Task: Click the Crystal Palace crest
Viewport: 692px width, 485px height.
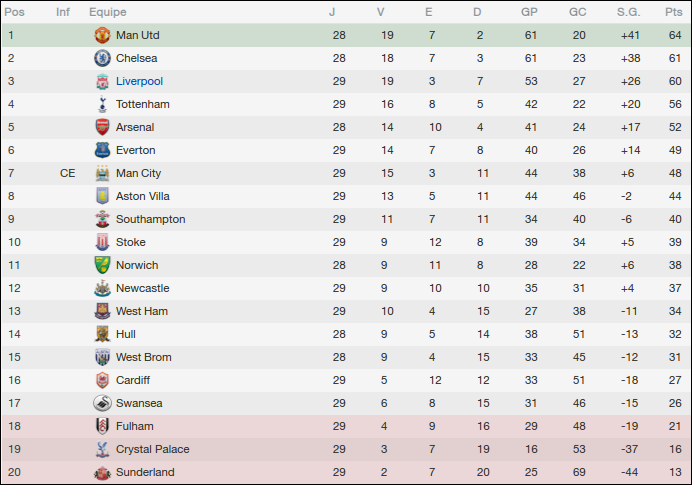Action: click(x=101, y=449)
